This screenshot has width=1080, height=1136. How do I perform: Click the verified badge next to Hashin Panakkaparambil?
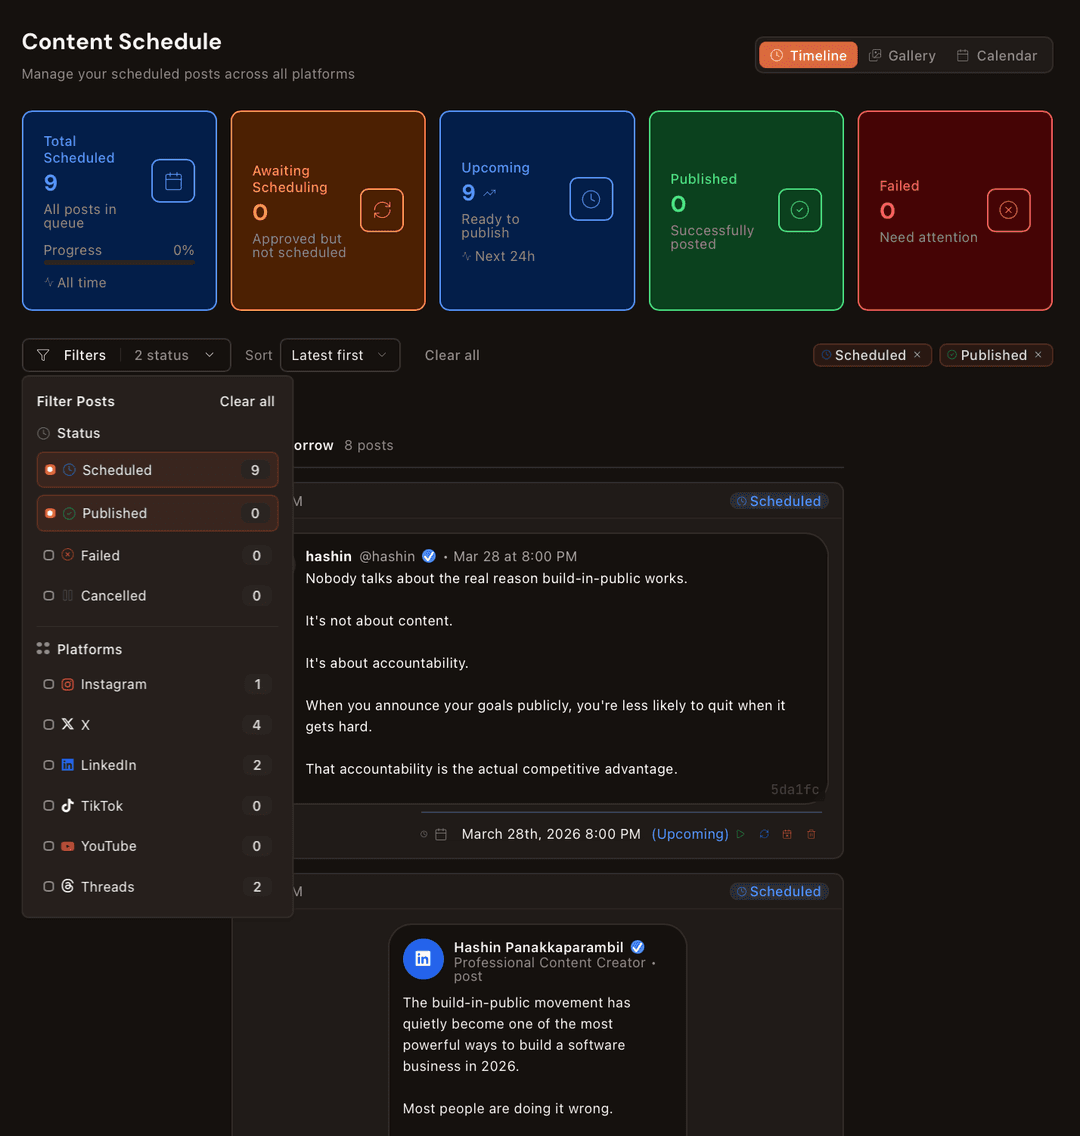click(x=637, y=947)
